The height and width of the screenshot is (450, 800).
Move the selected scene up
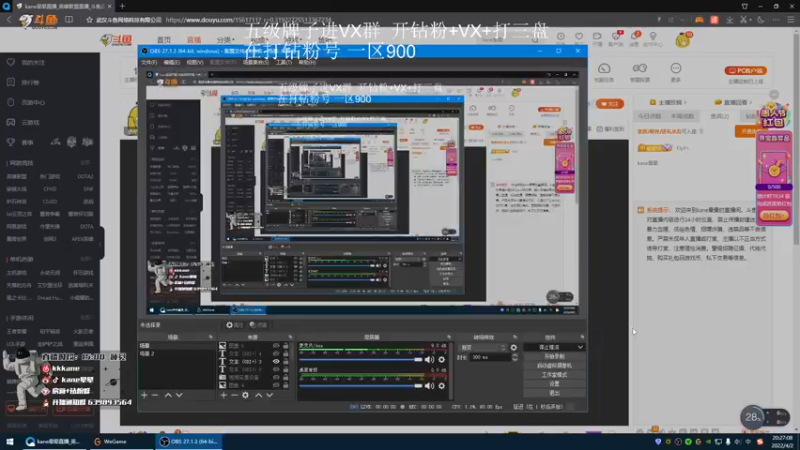click(x=168, y=395)
